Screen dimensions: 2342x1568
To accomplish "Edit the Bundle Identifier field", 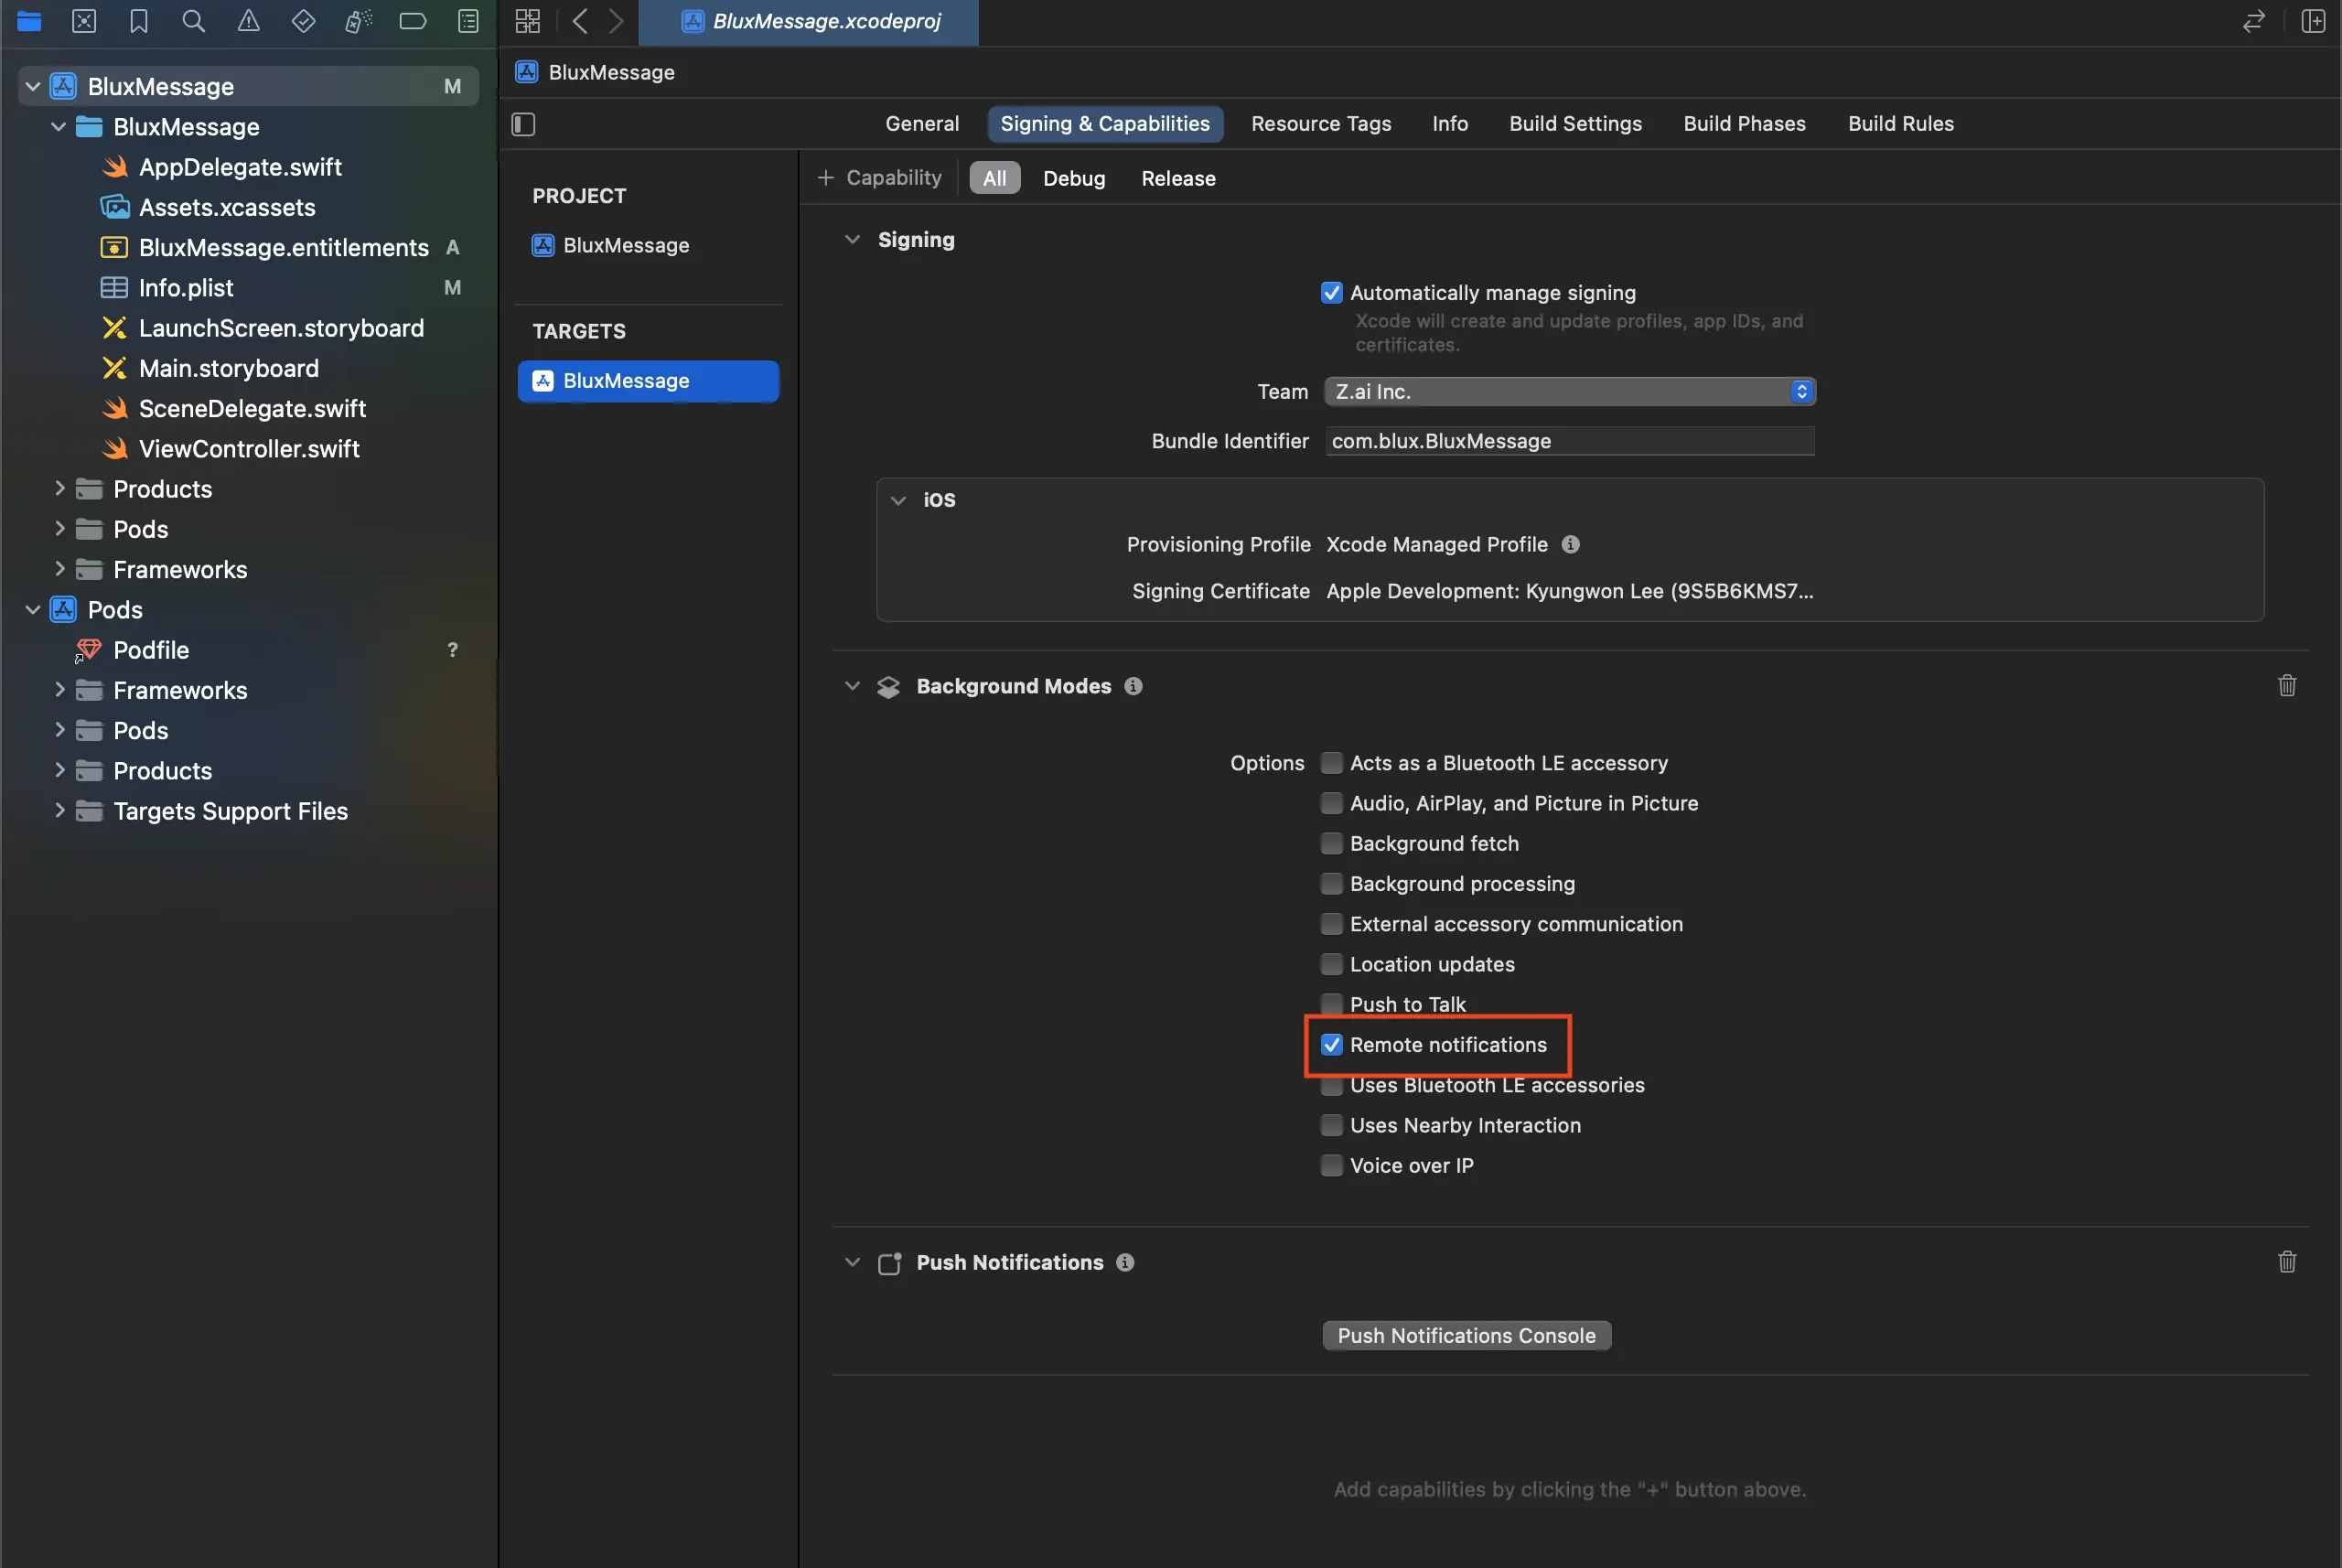I will pos(1570,441).
